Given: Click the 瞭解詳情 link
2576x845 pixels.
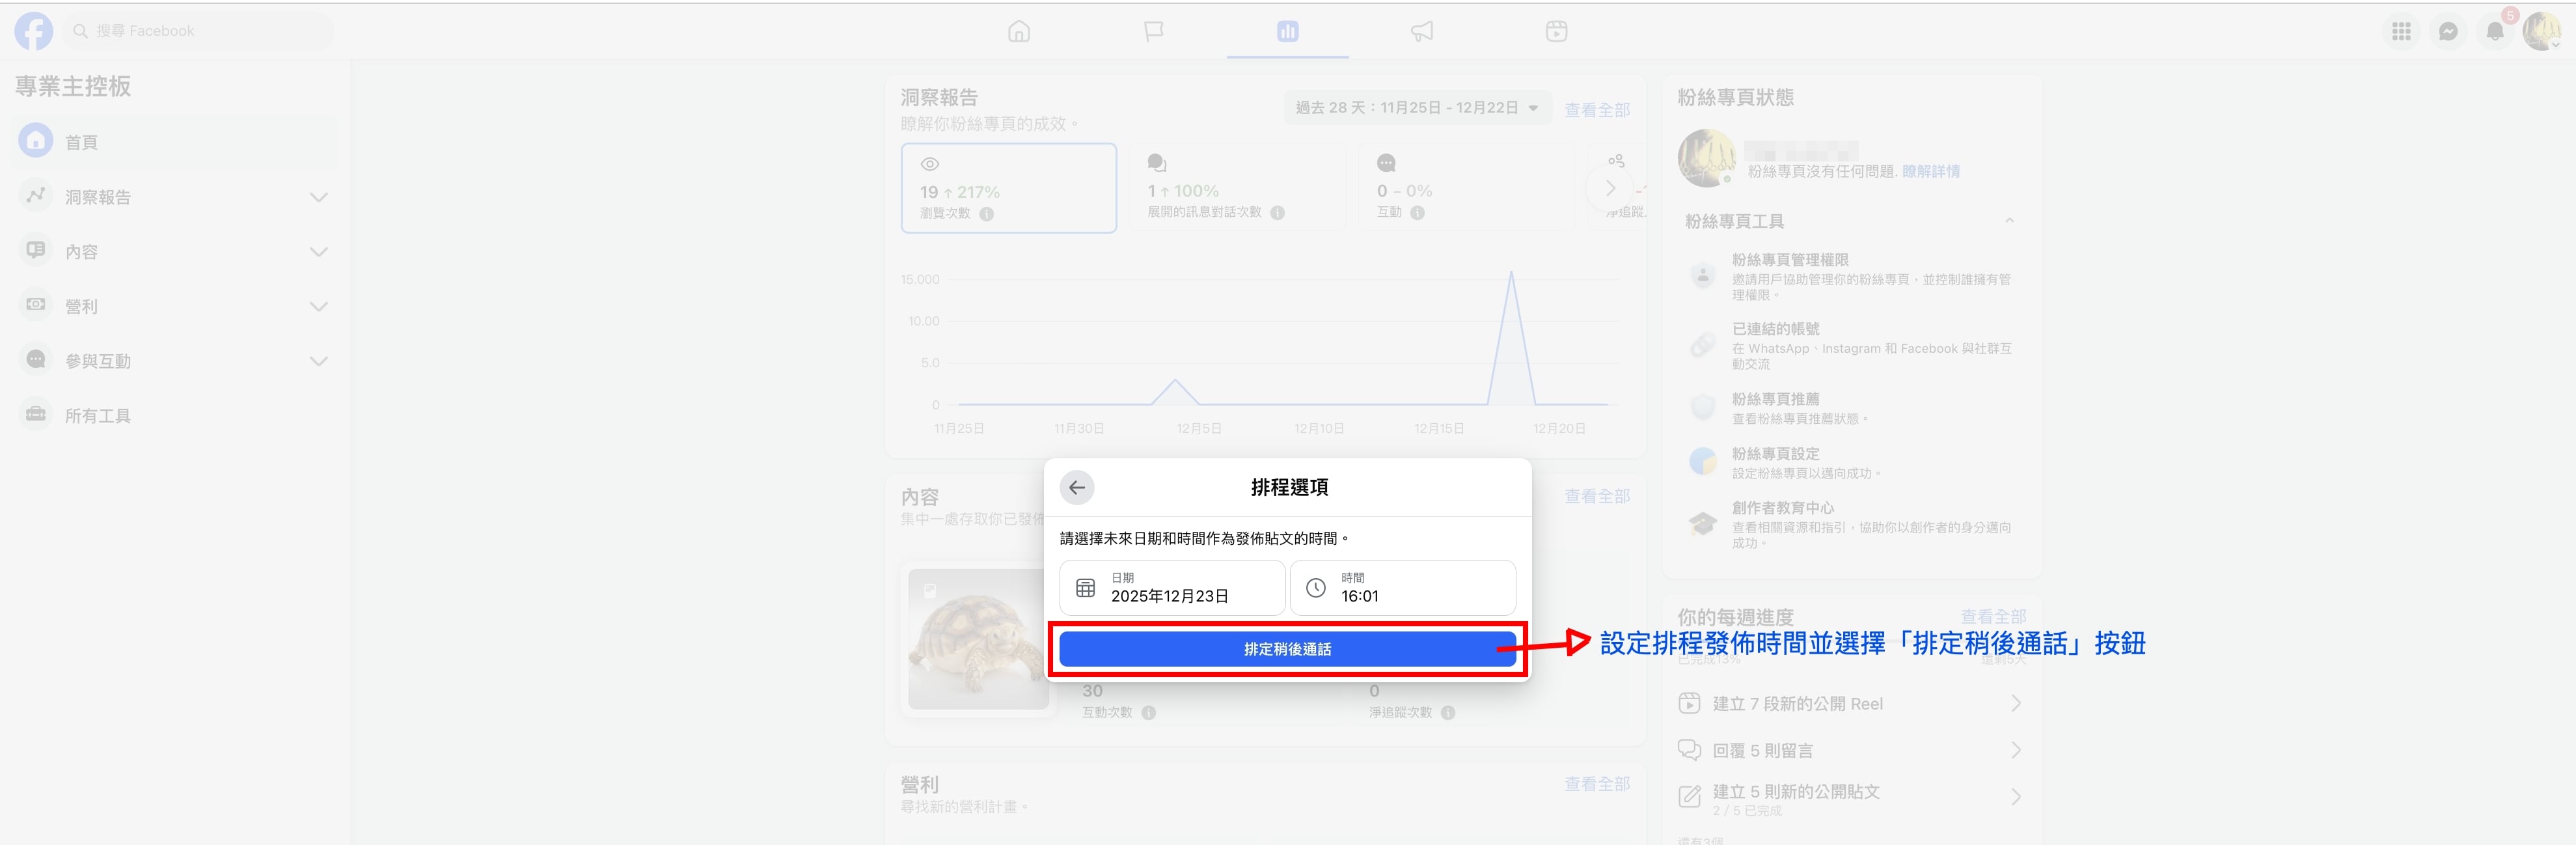Looking at the screenshot, I should [x=1930, y=172].
